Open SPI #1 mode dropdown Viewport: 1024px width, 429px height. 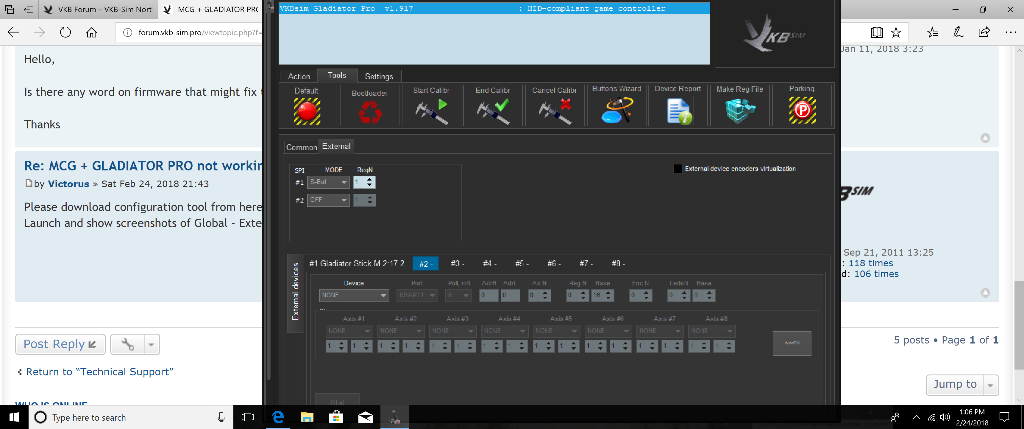[x=328, y=183]
